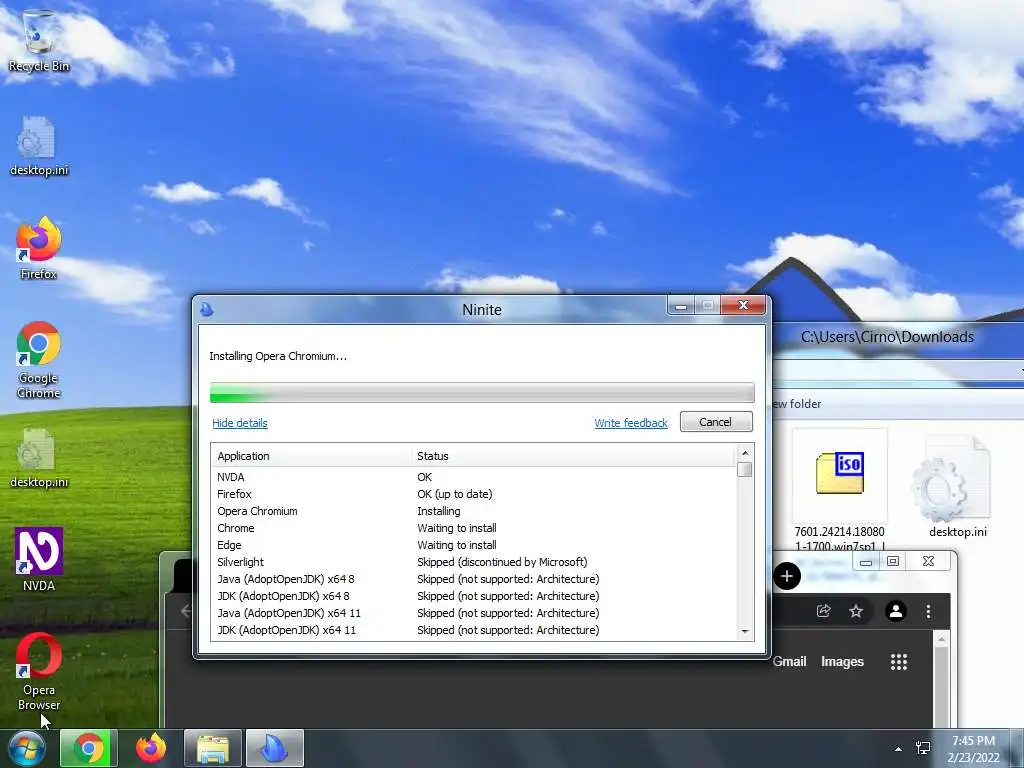Open the Google apps grid icon
This screenshot has width=1024, height=768.
pos(899,662)
